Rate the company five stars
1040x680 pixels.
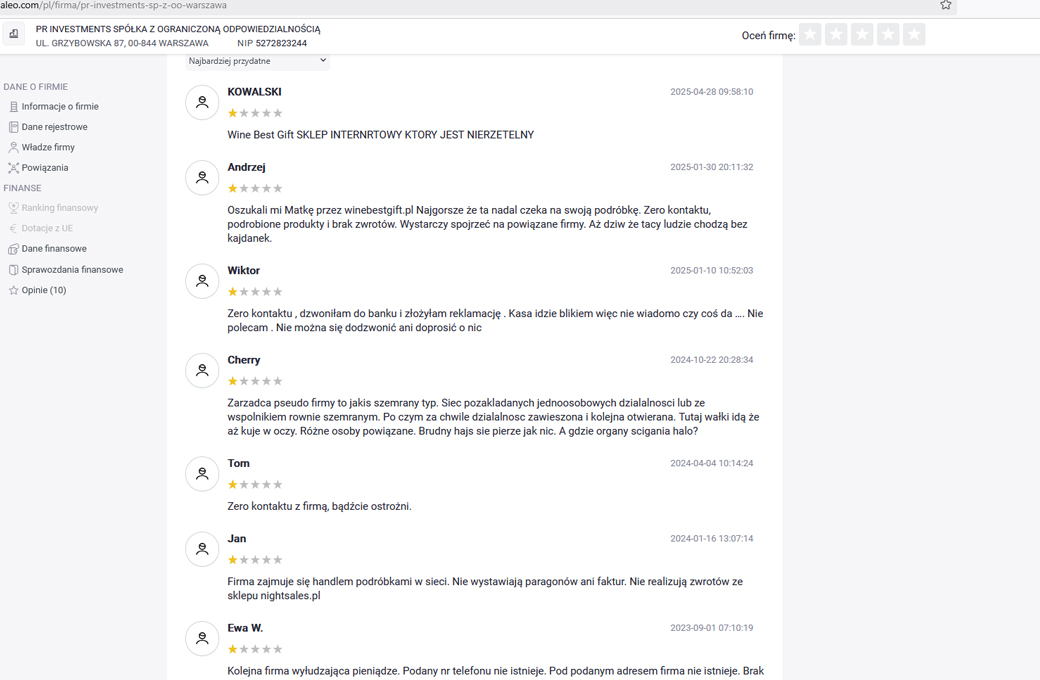click(x=914, y=34)
